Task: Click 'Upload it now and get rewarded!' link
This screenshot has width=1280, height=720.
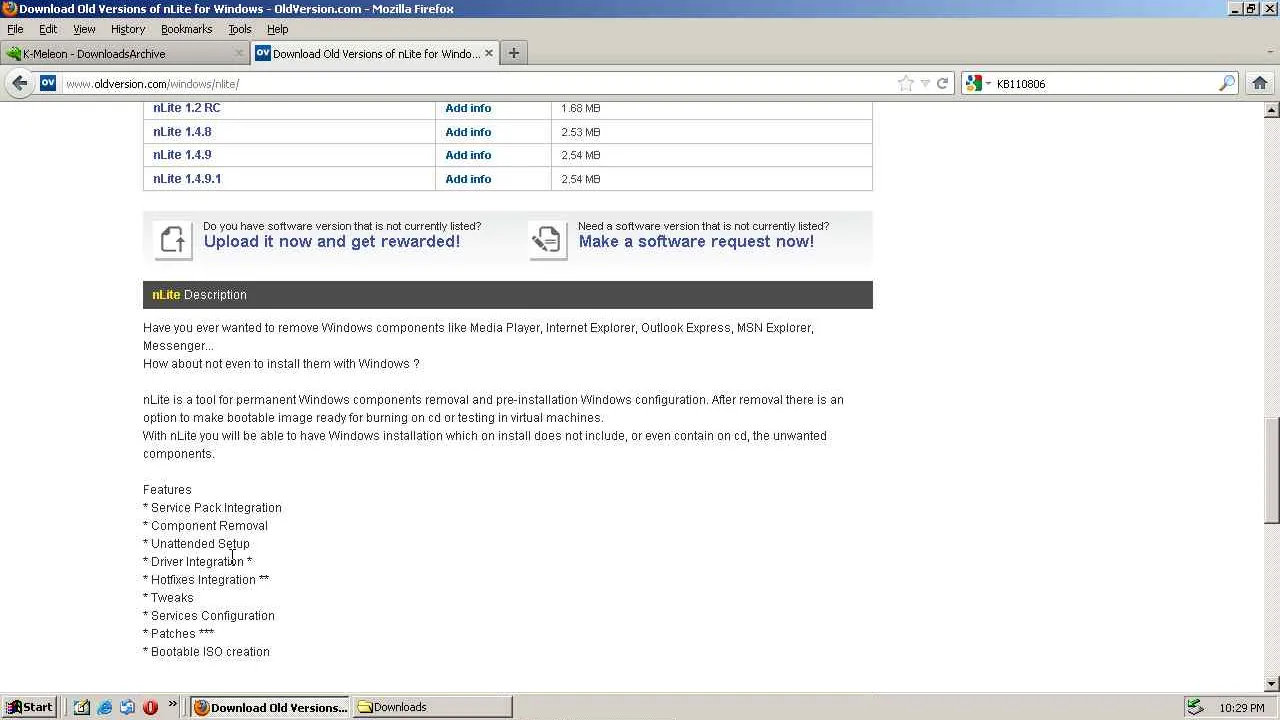Action: (x=332, y=242)
